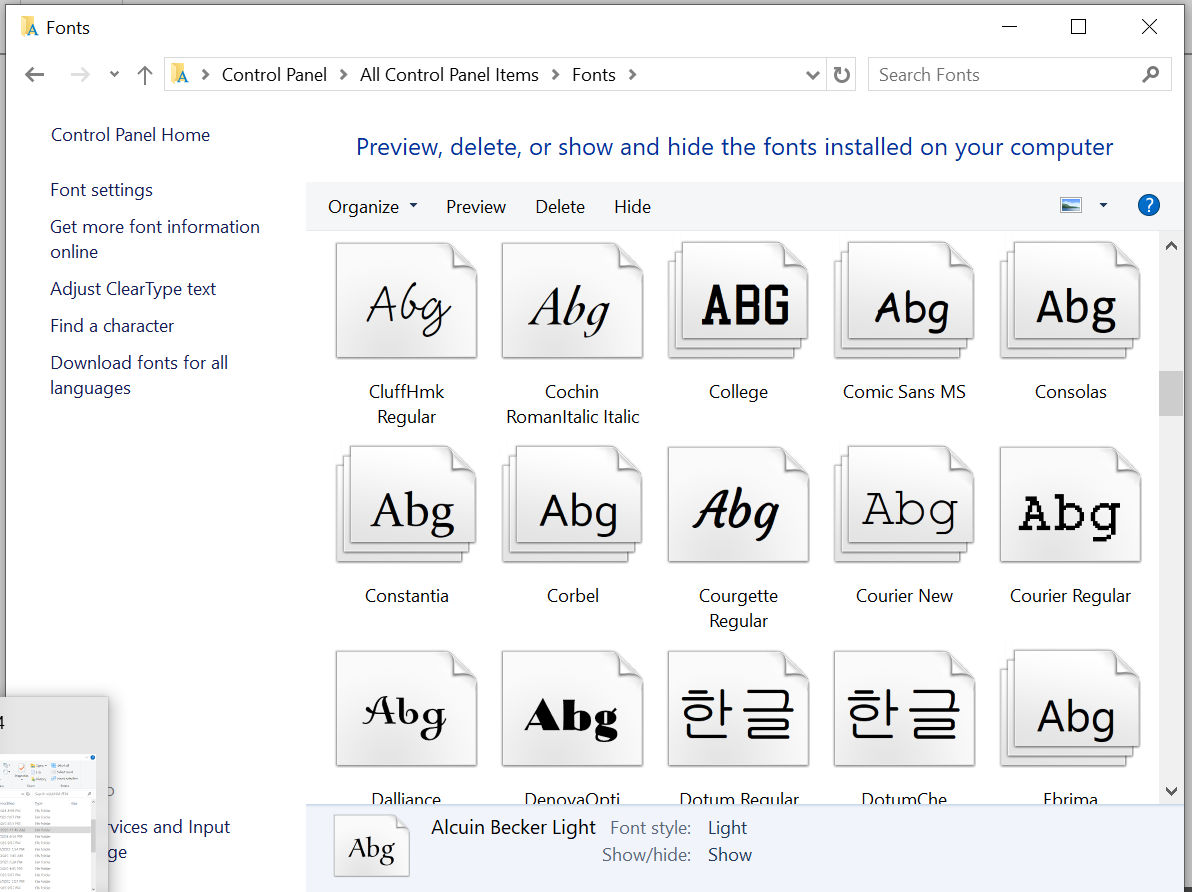
Task: Click the Alcuin Becker Light preview thumbnail
Action: coord(372,846)
